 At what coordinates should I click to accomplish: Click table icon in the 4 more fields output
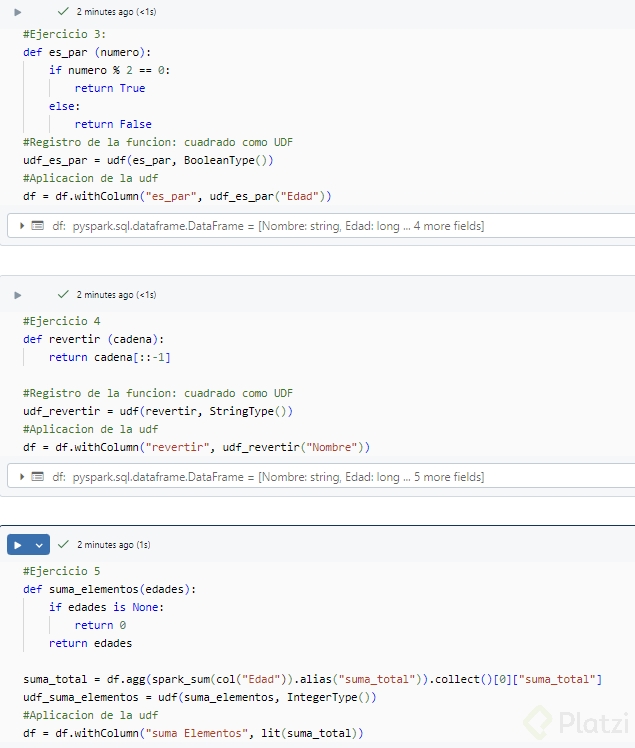coord(38,226)
